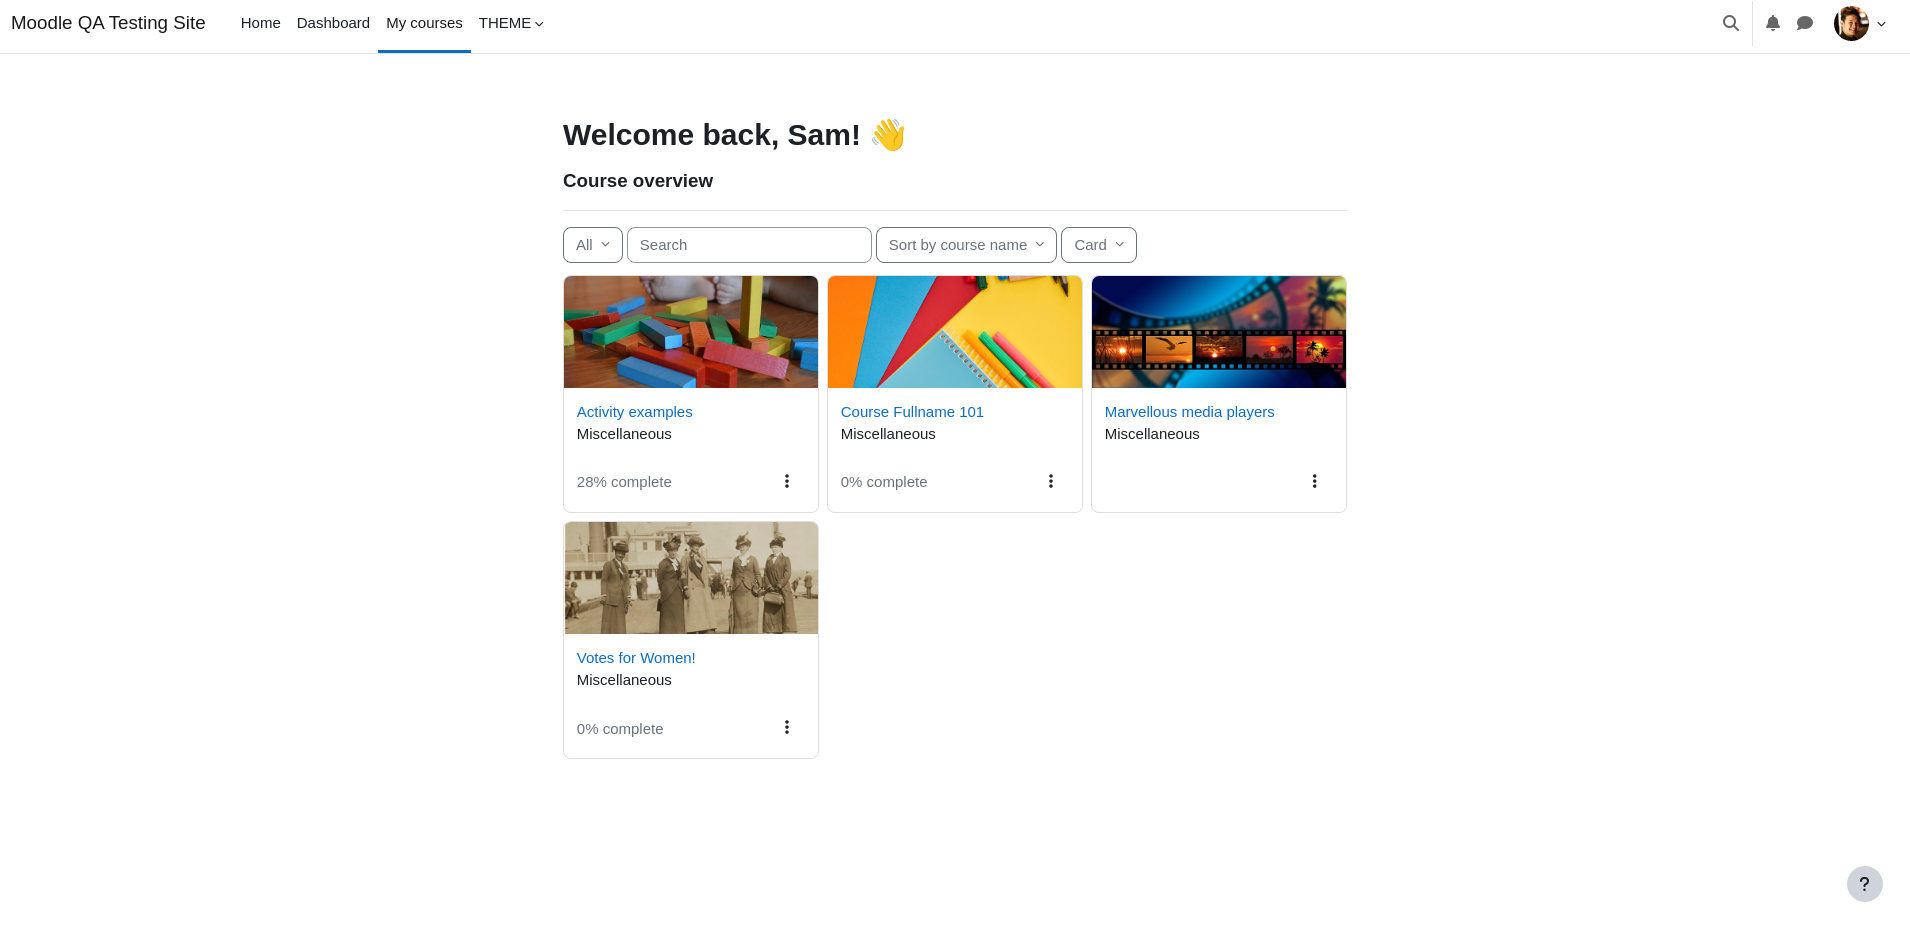Open the search magnifier icon in header
The width and height of the screenshot is (1910, 929).
[x=1730, y=23]
